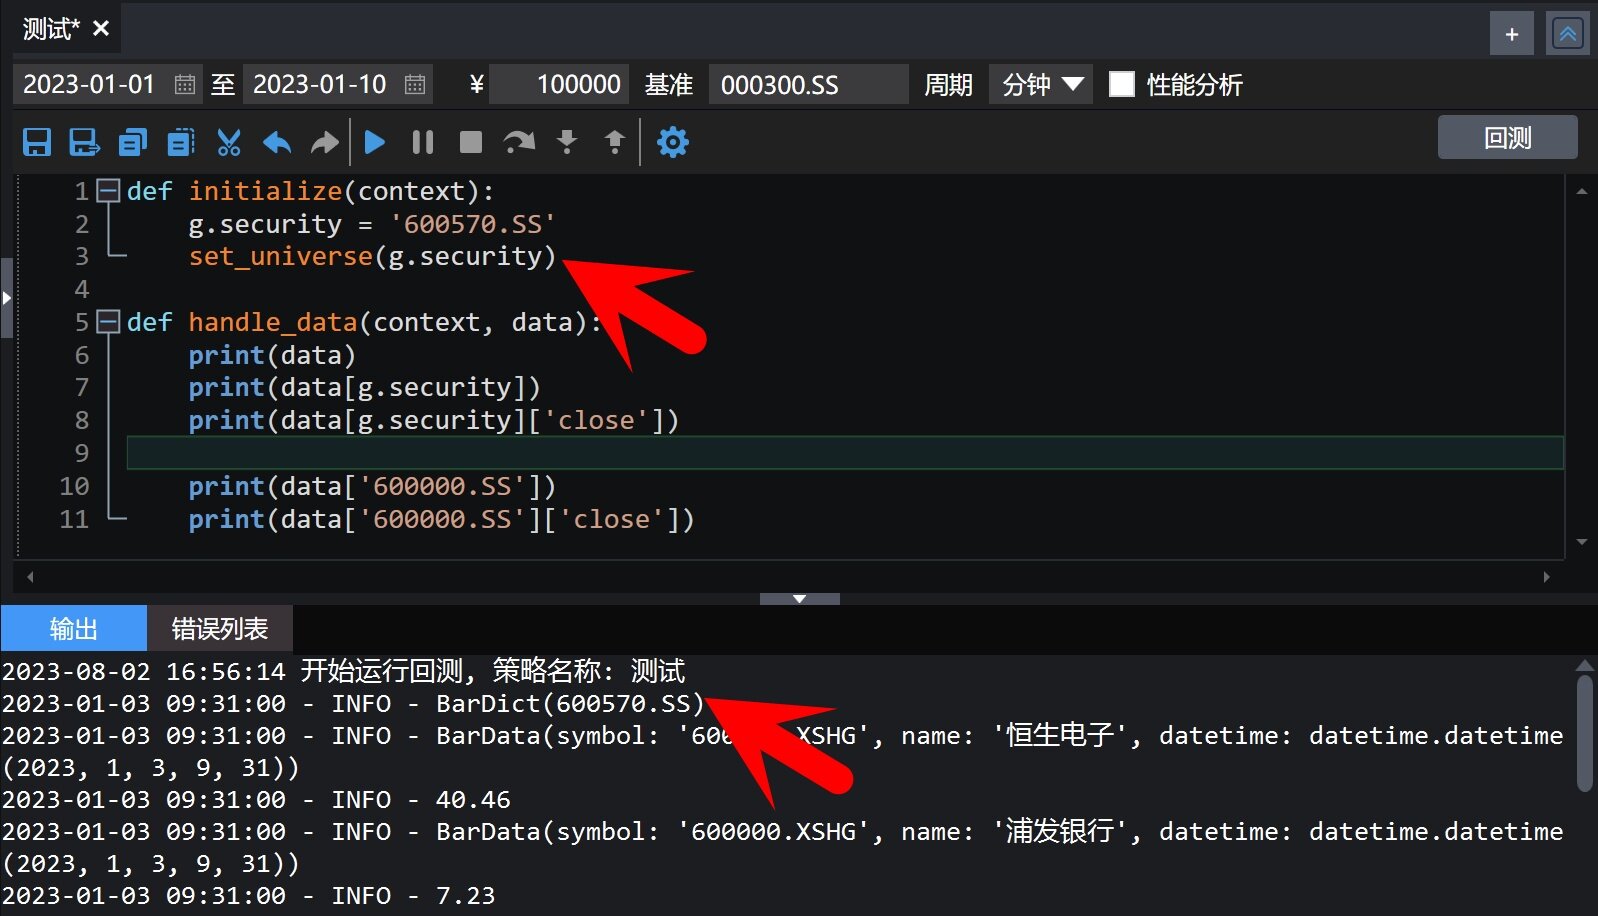Image resolution: width=1598 pixels, height=916 pixels.
Task: Click the 回测 backtest button
Action: tap(1507, 138)
